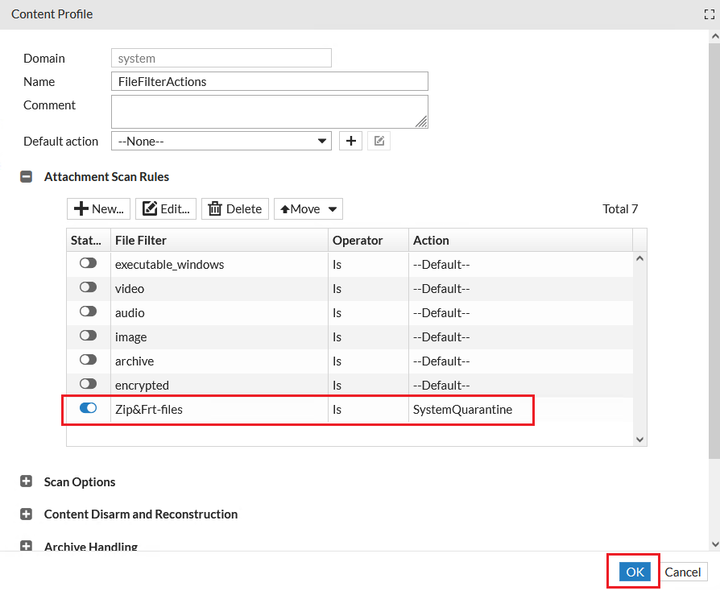Enable the executable_windows rule toggle

(x=88, y=264)
